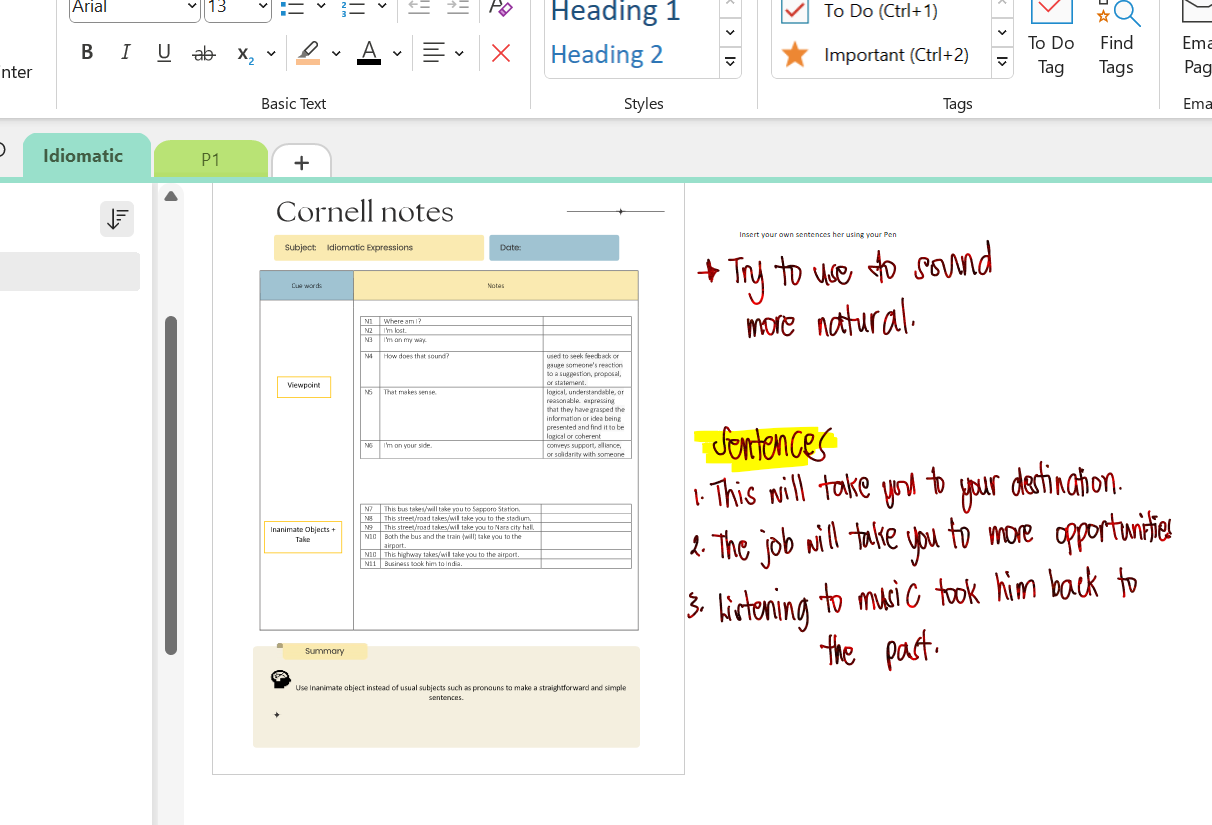The image size is (1212, 825).
Task: Apply the text highlight color
Action: point(308,53)
